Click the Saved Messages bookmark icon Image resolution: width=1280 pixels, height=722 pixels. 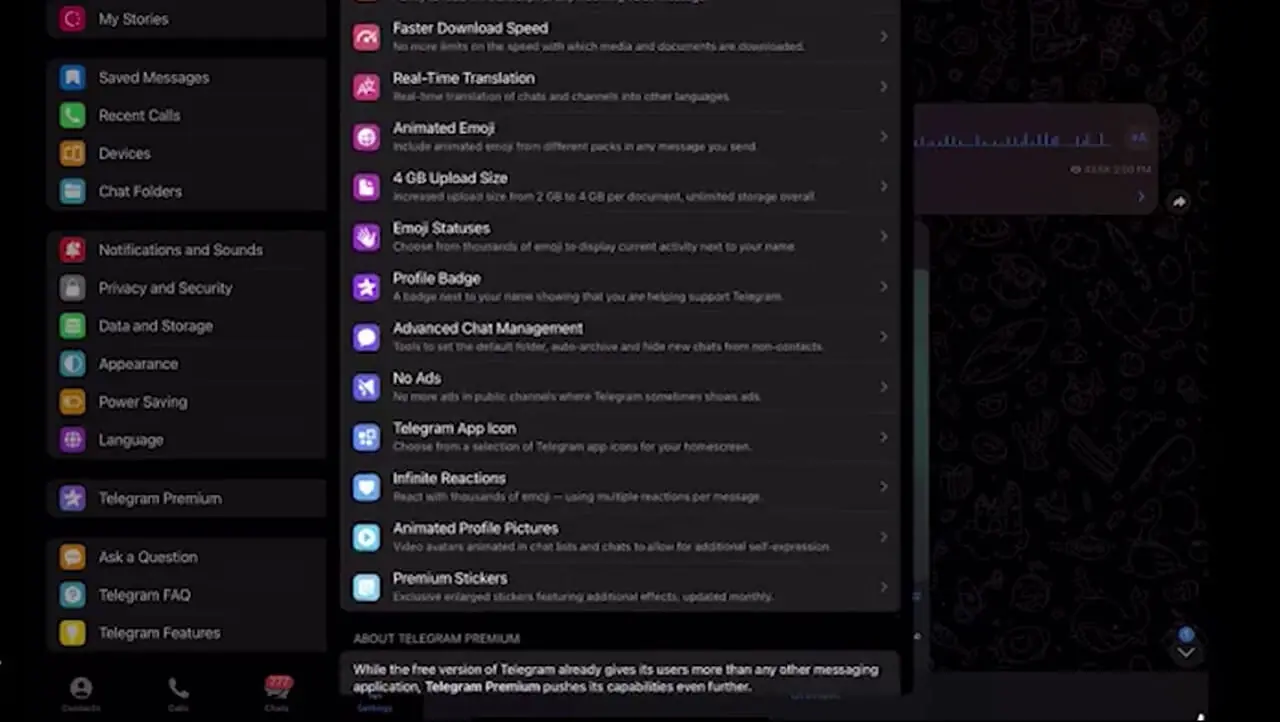click(x=72, y=78)
